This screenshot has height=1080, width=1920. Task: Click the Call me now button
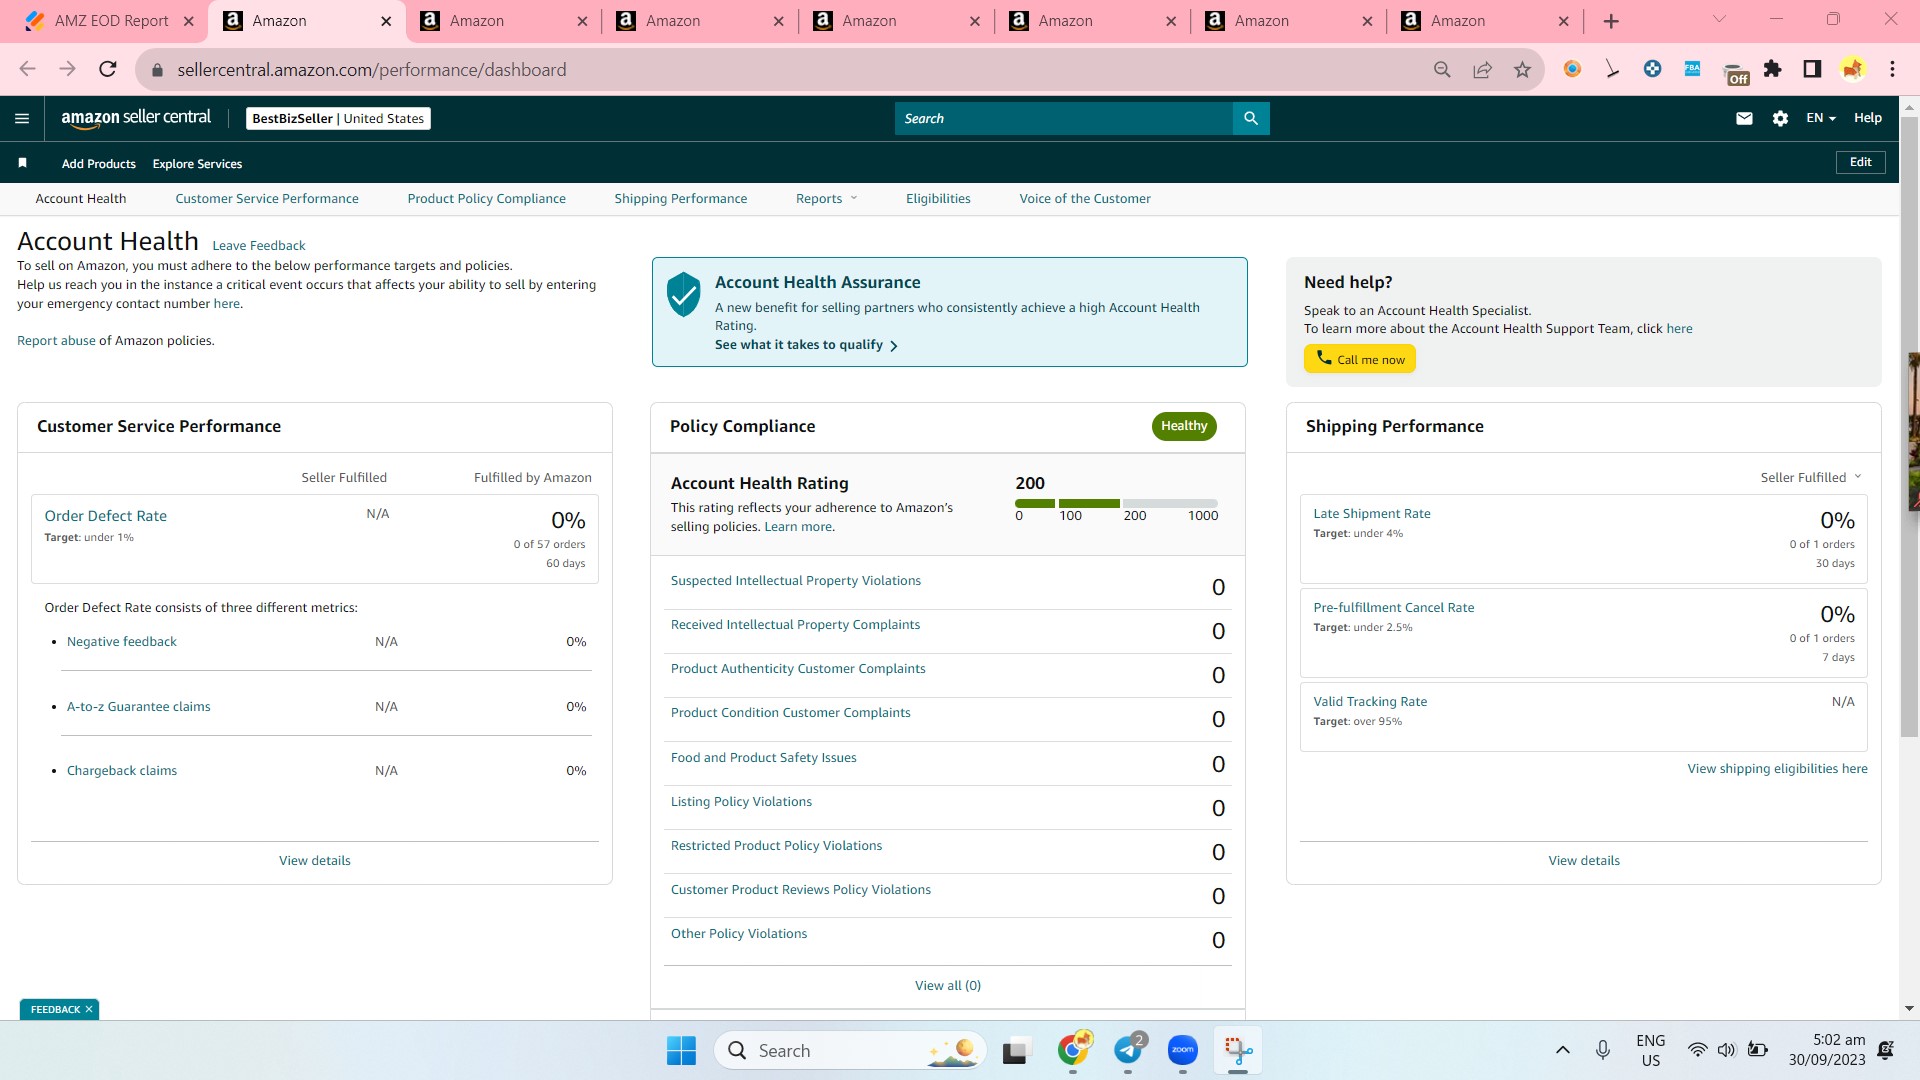tap(1360, 359)
